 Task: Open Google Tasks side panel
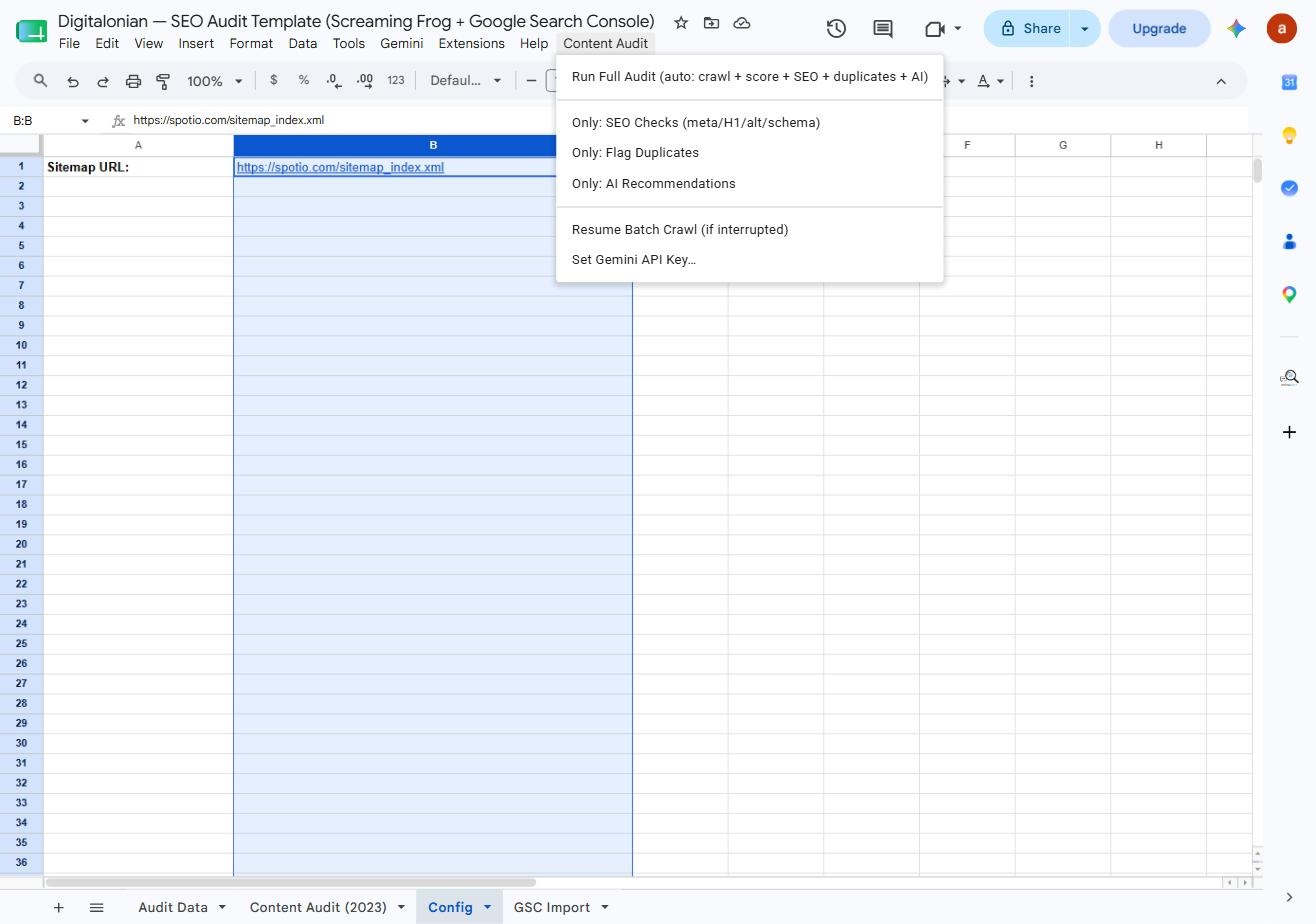(1289, 188)
